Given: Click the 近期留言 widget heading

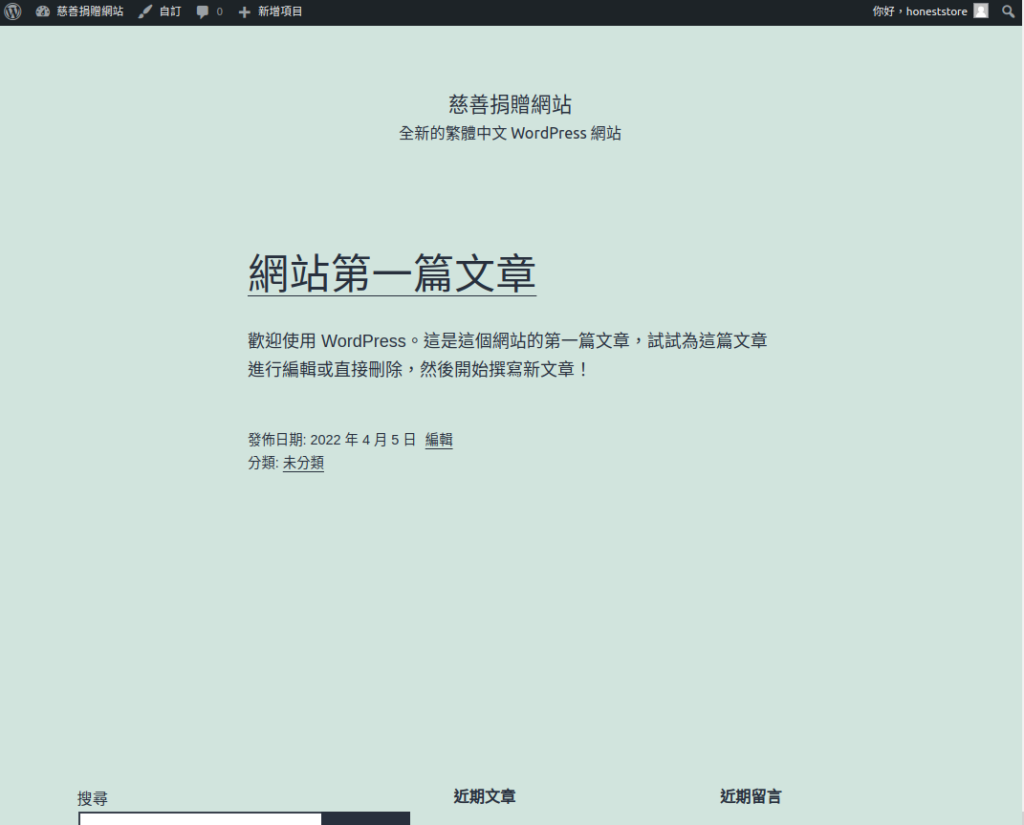Looking at the screenshot, I should (x=751, y=797).
